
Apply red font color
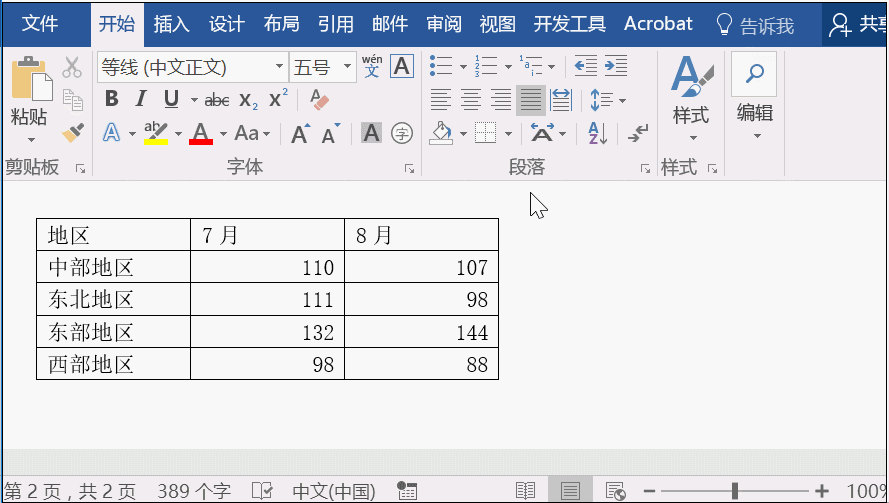click(x=201, y=134)
